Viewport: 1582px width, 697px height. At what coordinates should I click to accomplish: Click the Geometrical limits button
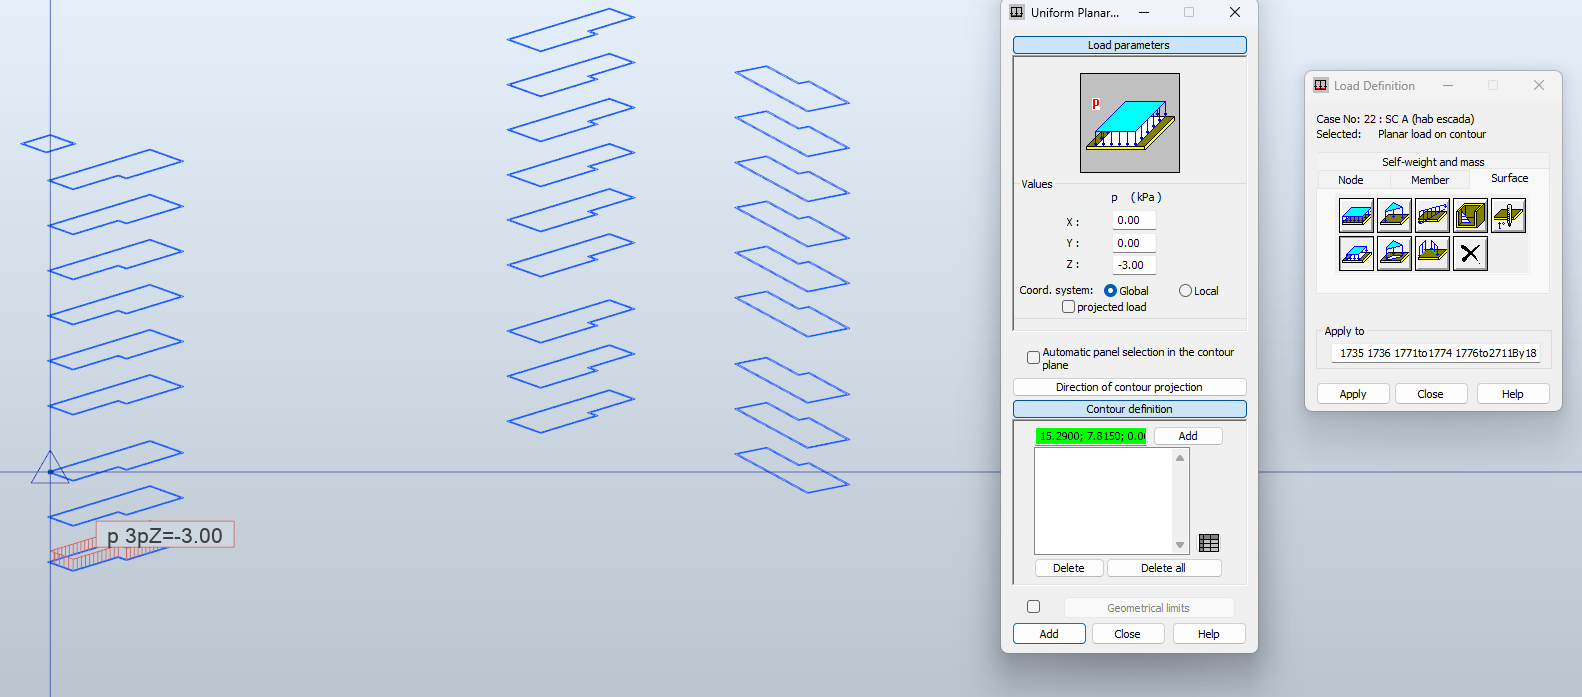click(1149, 608)
